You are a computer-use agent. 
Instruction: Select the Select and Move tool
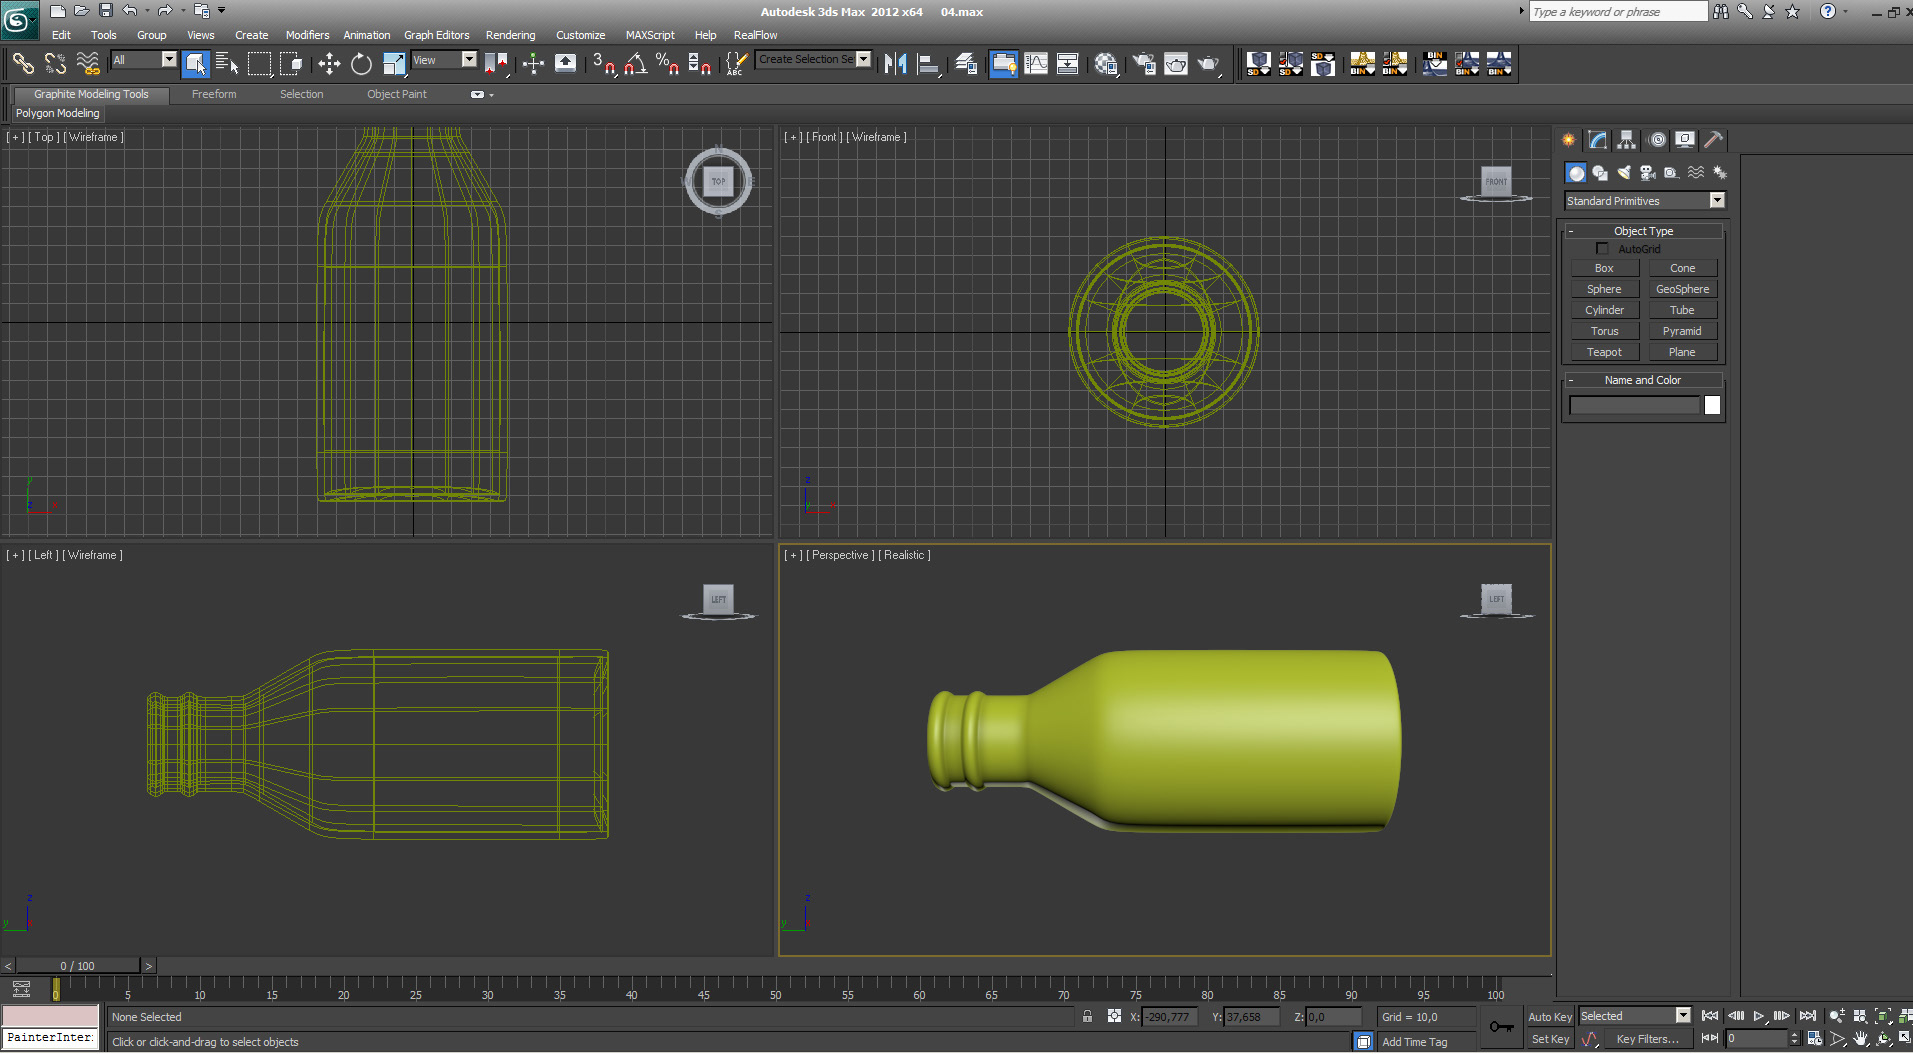tap(329, 64)
